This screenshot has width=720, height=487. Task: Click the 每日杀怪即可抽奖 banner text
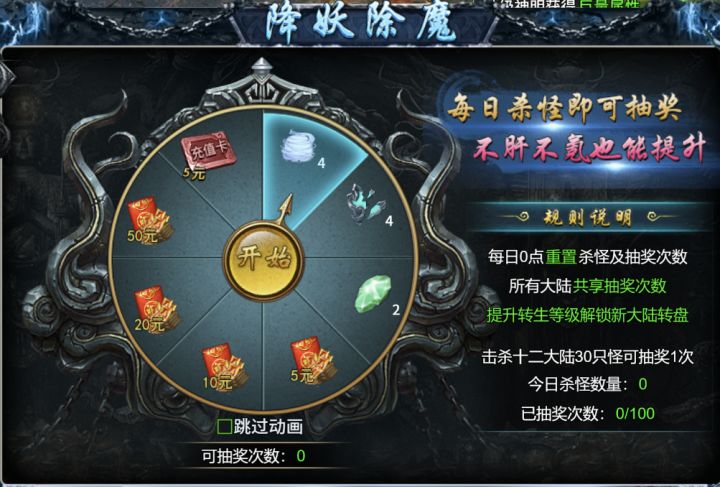(x=565, y=110)
